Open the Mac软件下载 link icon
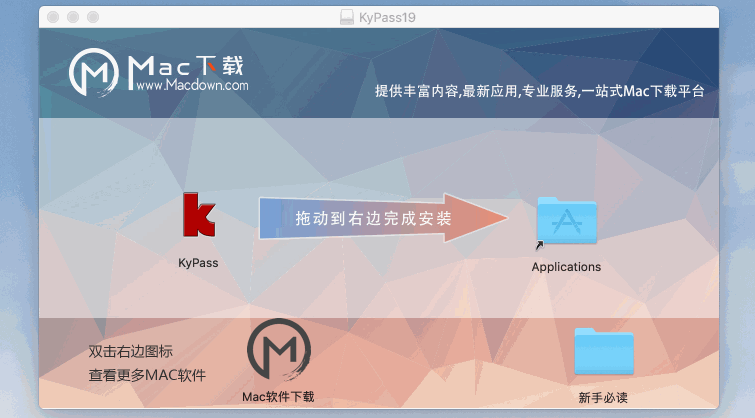755x418 pixels. (x=279, y=349)
